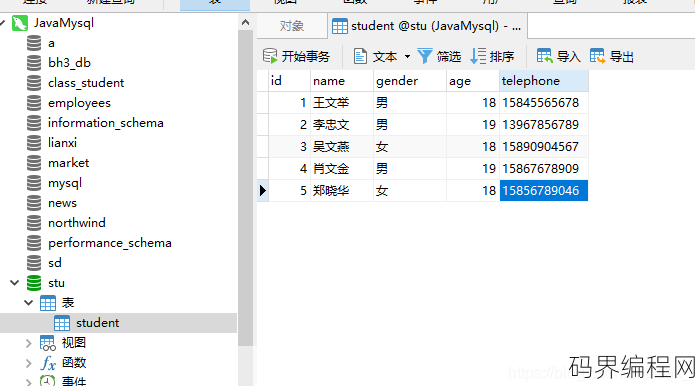Screen dimensions: 695x386
Task: Click the 排序 sort button
Action: click(x=492, y=56)
